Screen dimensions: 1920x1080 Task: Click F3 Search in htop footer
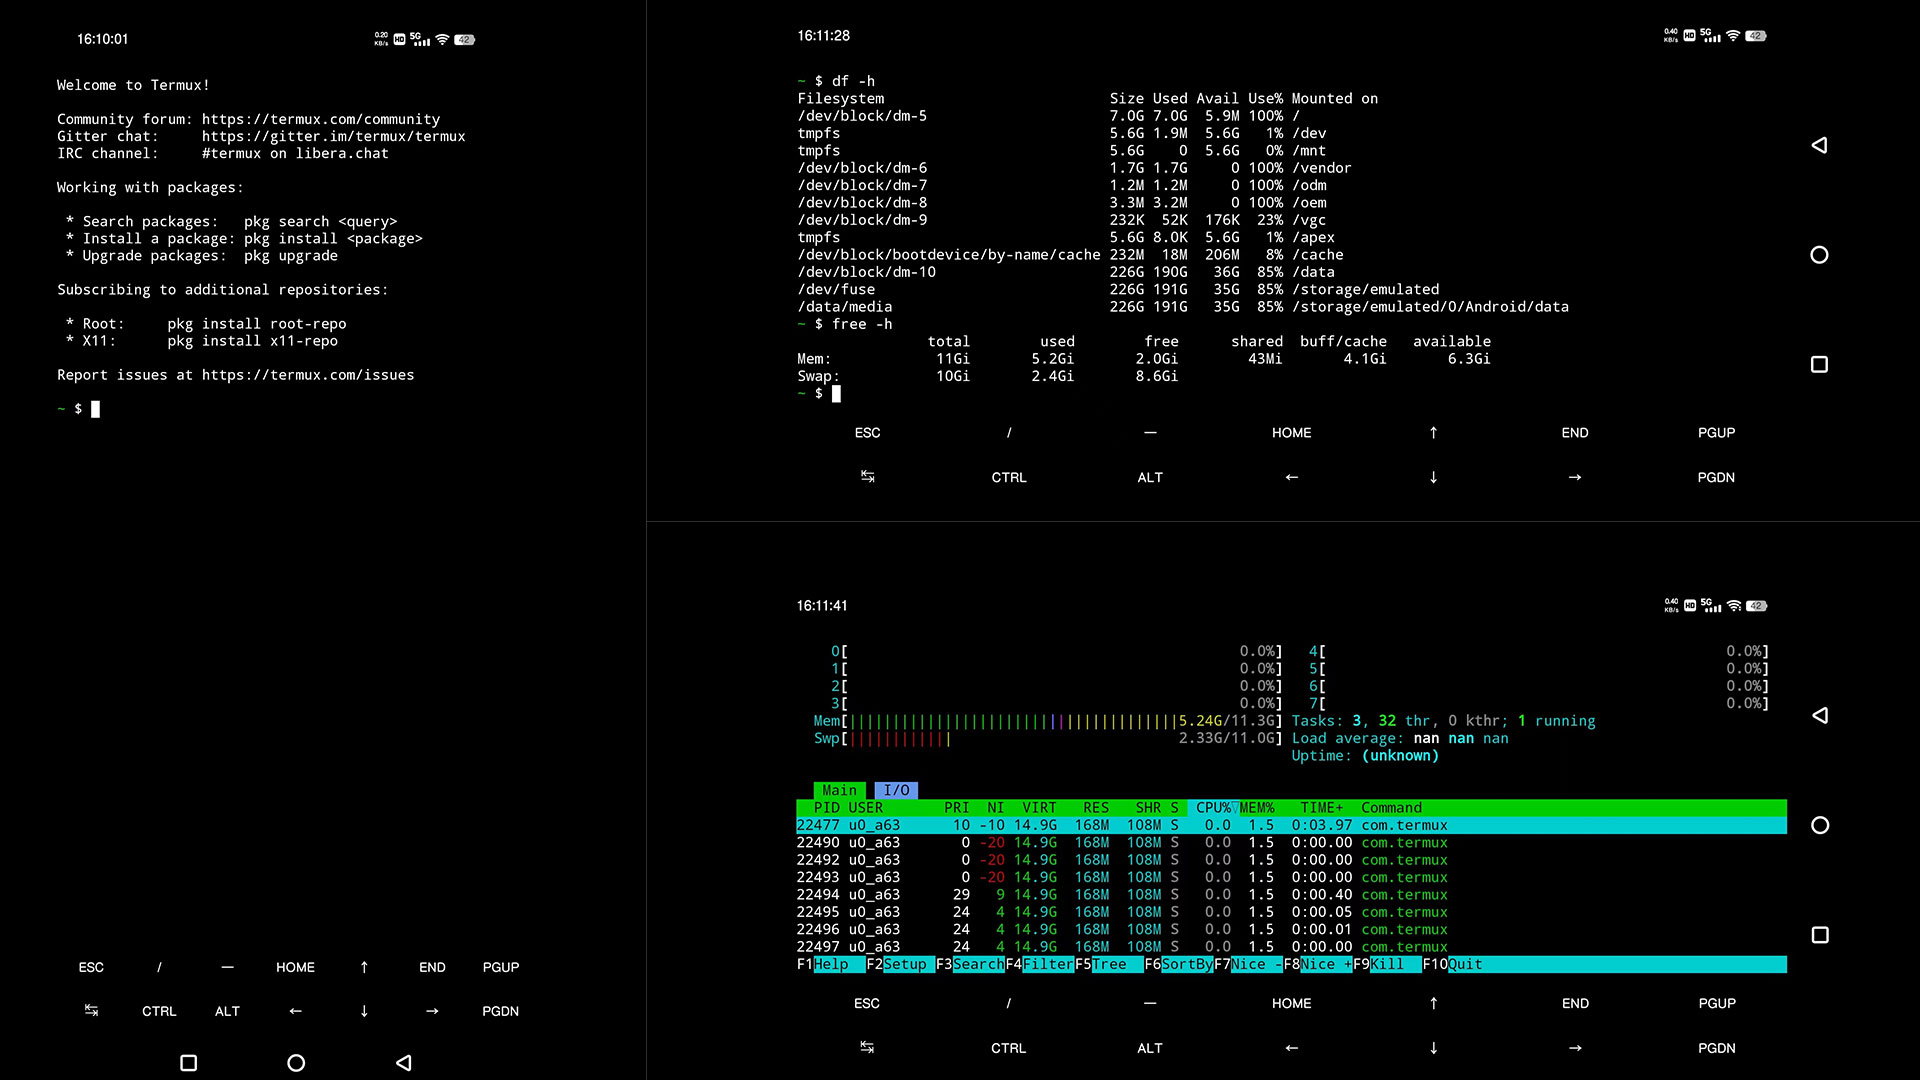970,964
